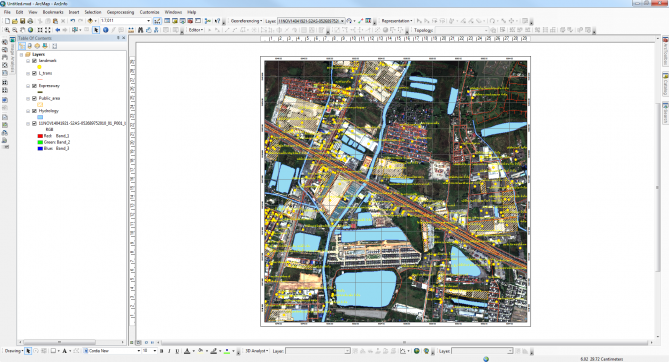Screen dimensions: 669x362
Task: Select the Zoom In tool
Action: 7,30
